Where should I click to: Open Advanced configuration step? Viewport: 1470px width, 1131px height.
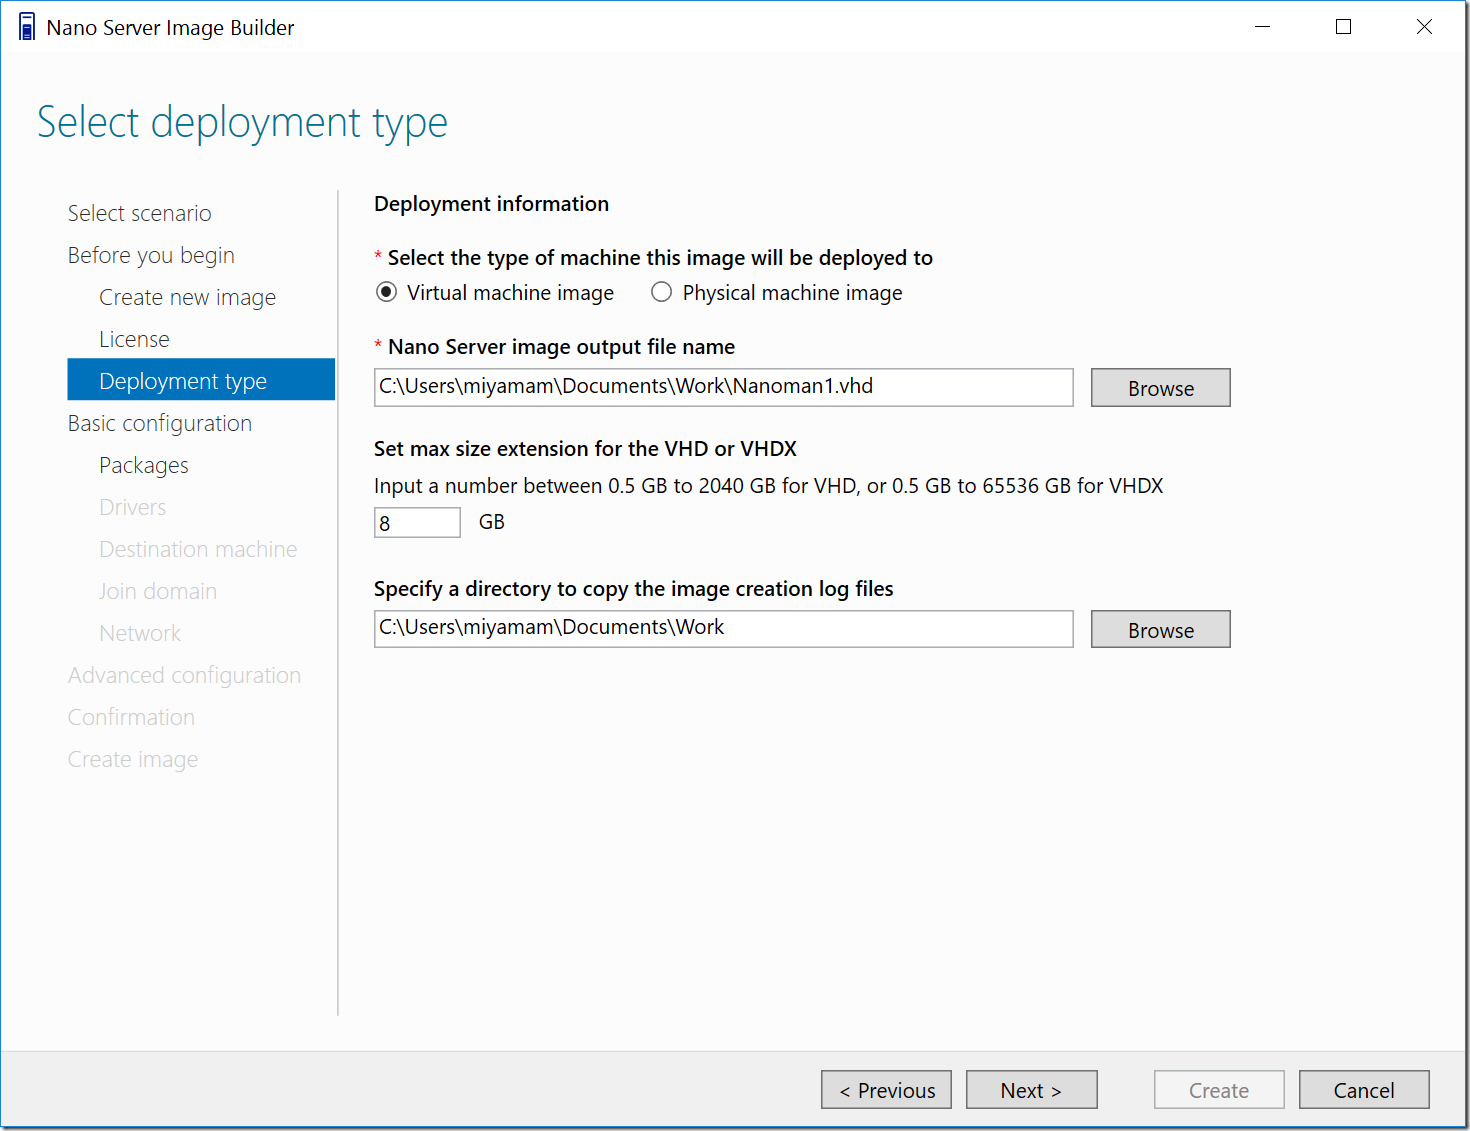coord(184,675)
